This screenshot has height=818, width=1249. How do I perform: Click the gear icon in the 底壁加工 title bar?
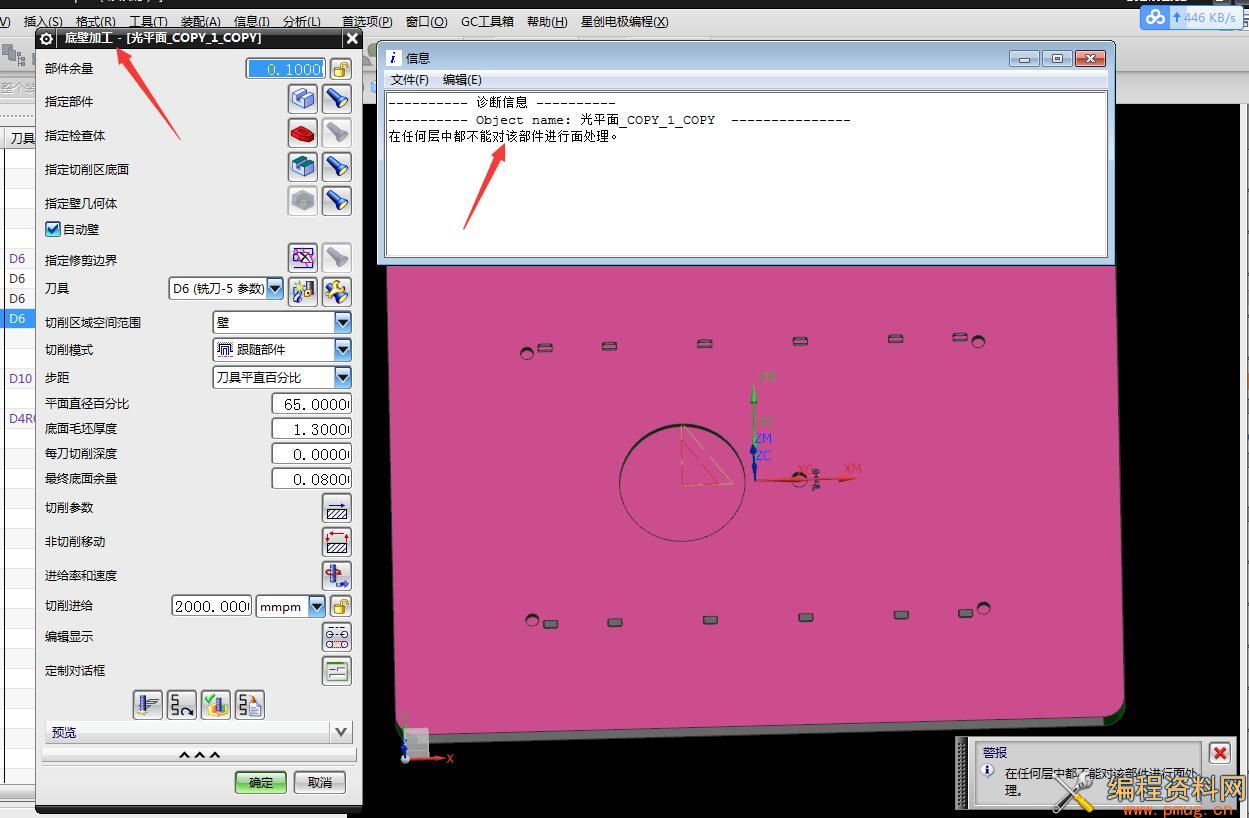pyautogui.click(x=46, y=39)
